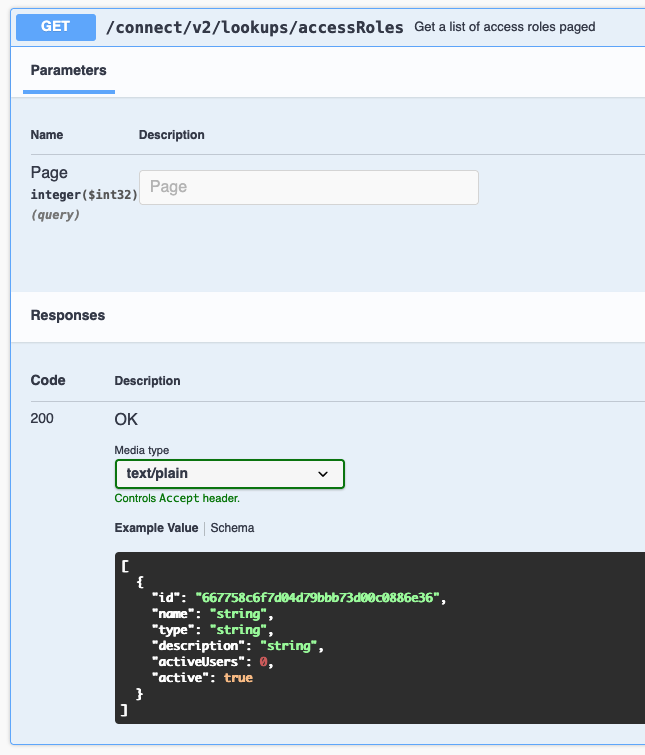
Task: Collapse the /connect/v2/lookups/accessRoles endpoint path
Action: (255, 27)
